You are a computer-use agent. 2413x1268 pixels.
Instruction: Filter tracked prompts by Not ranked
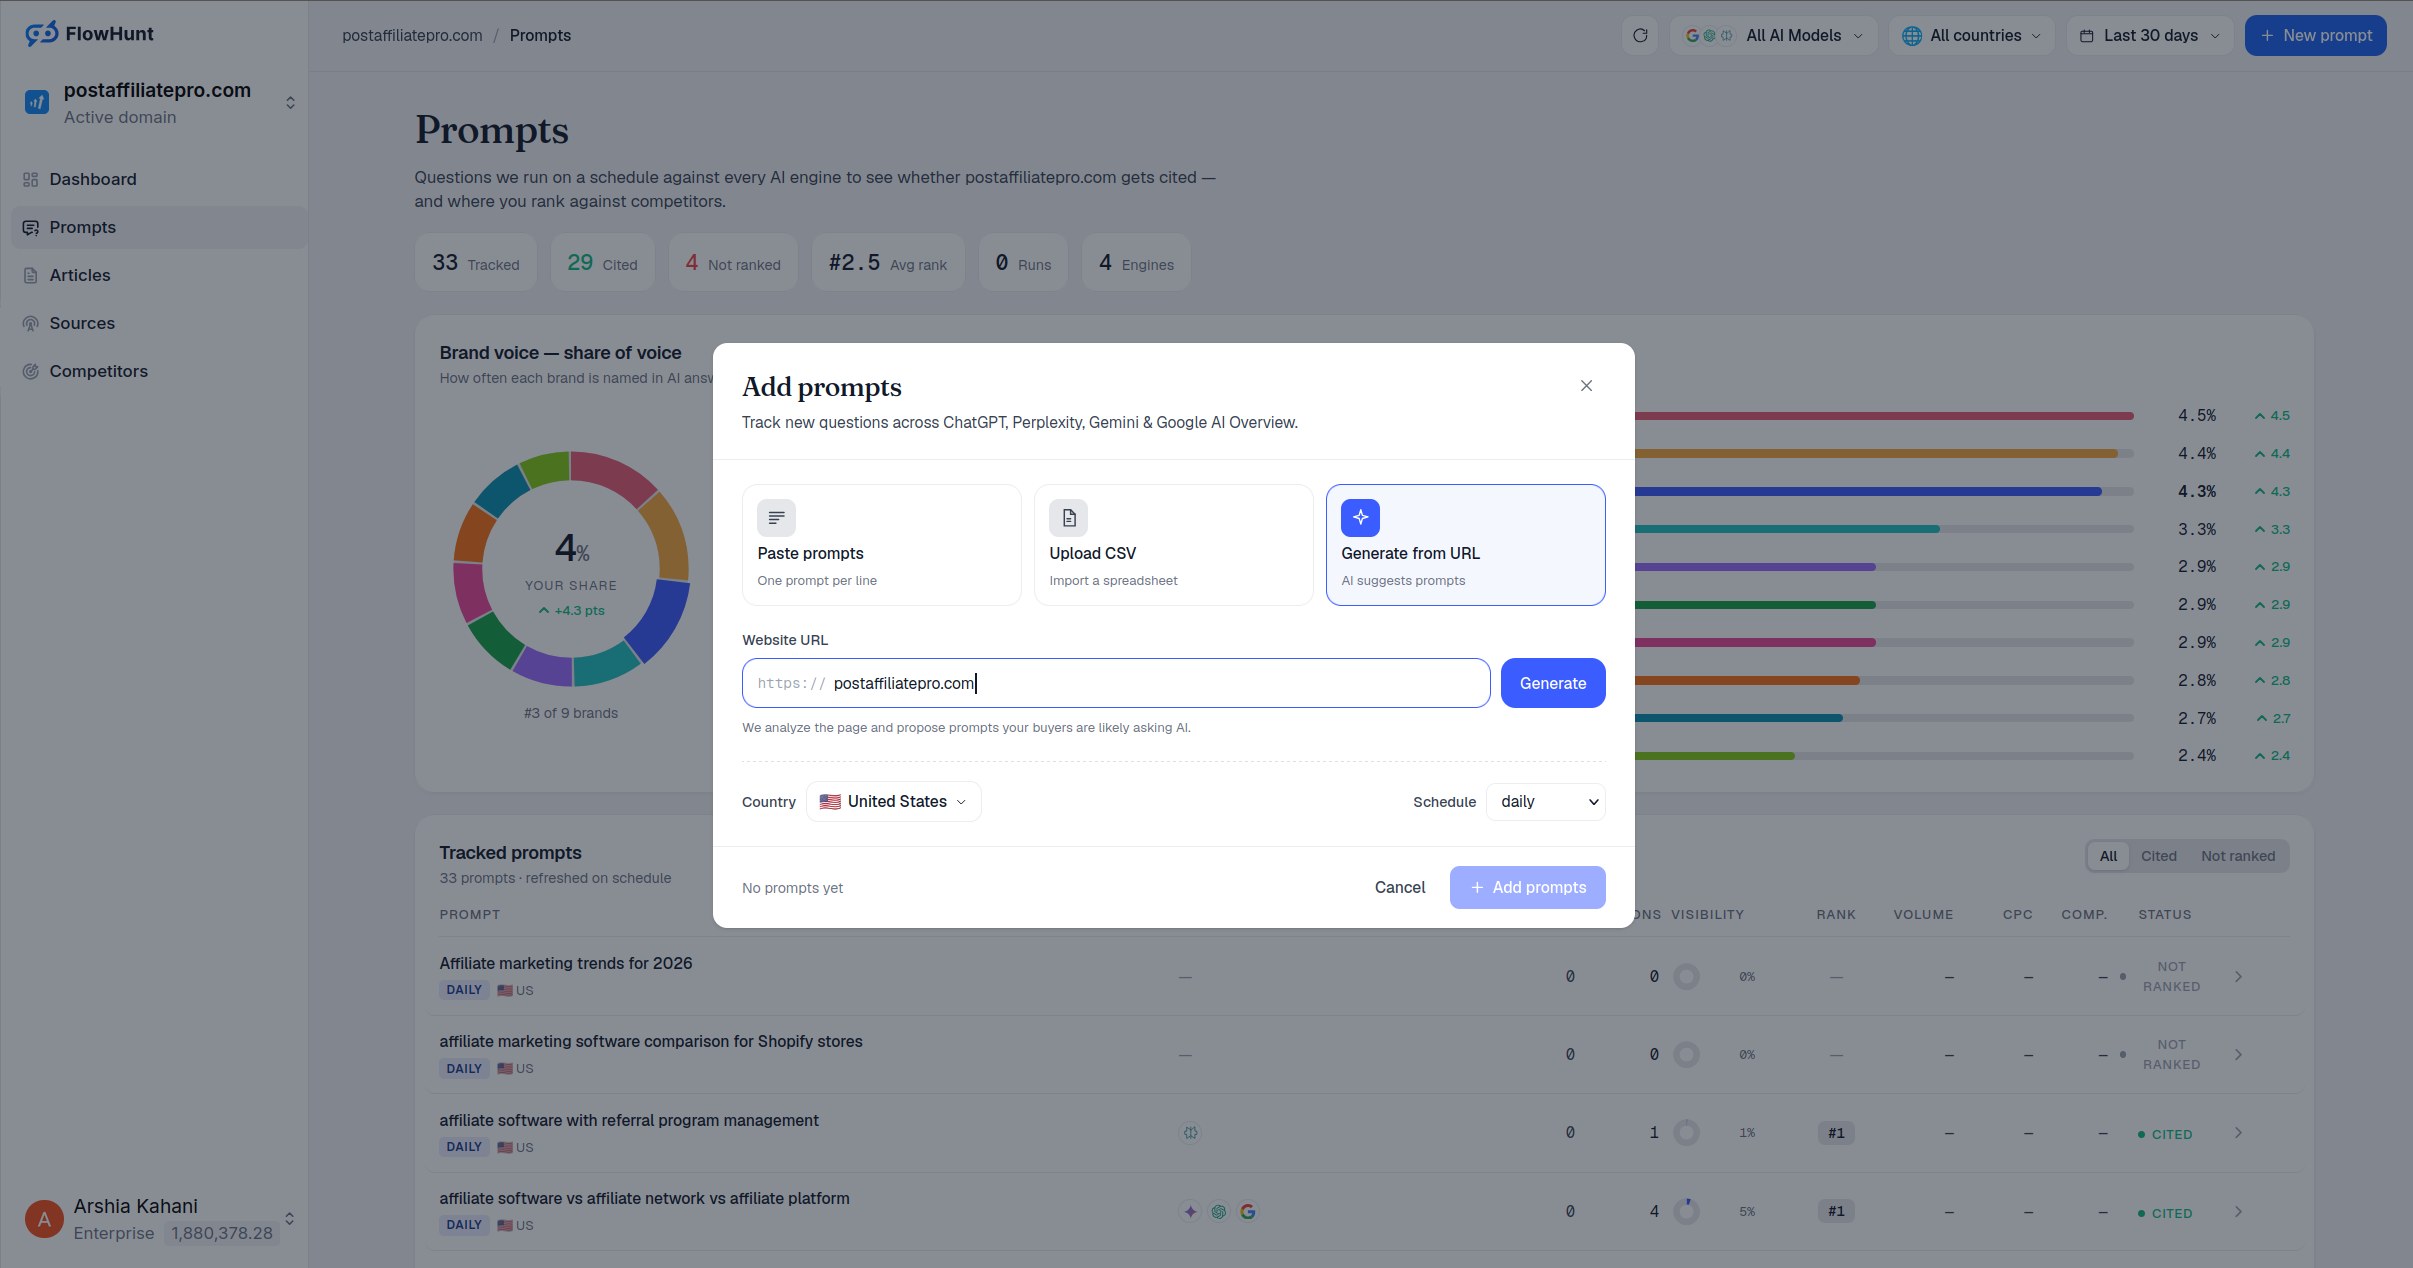coord(2237,856)
